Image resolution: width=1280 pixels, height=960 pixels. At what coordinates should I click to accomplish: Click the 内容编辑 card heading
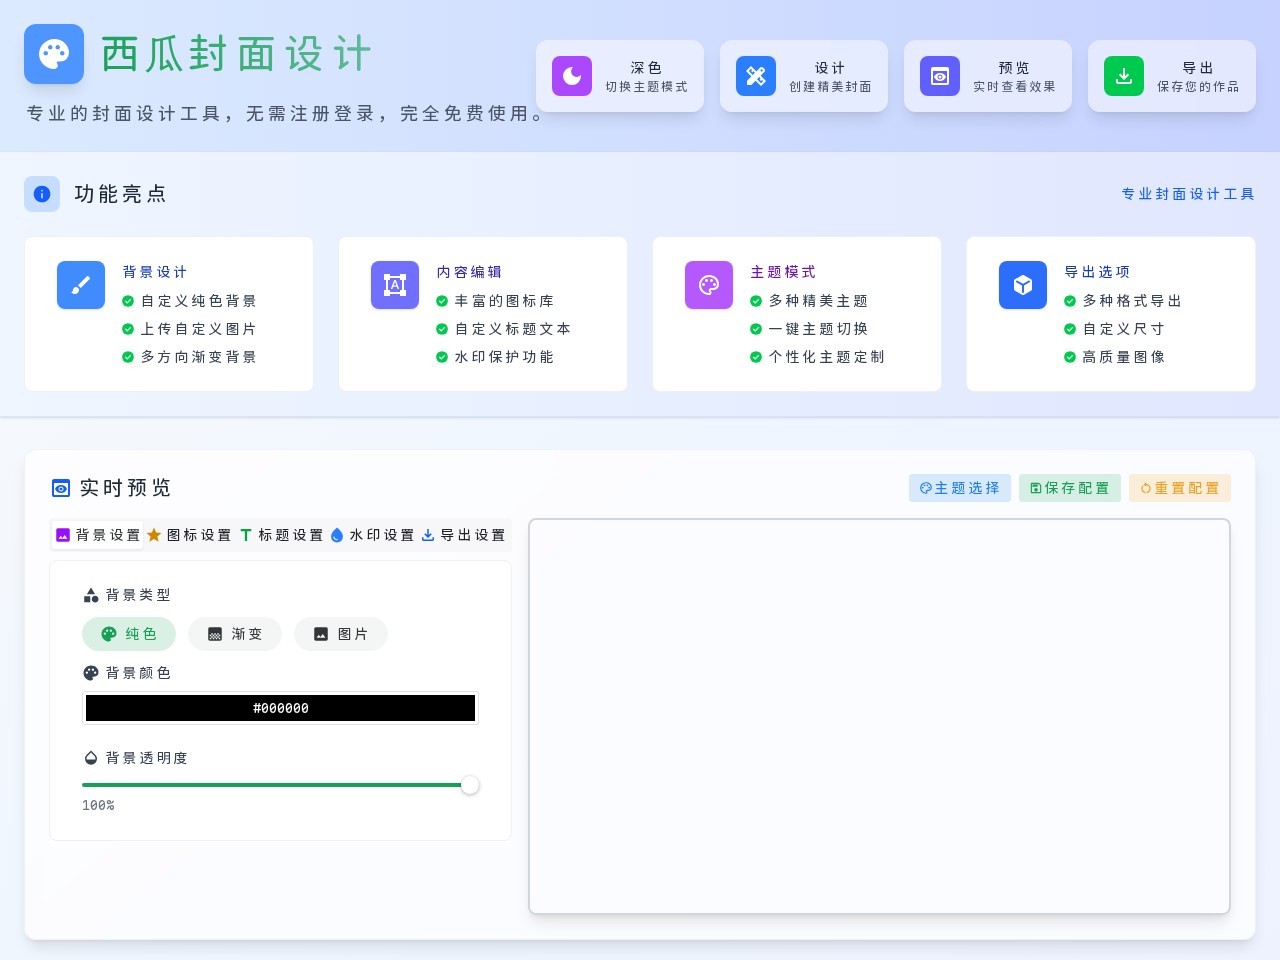tap(469, 272)
